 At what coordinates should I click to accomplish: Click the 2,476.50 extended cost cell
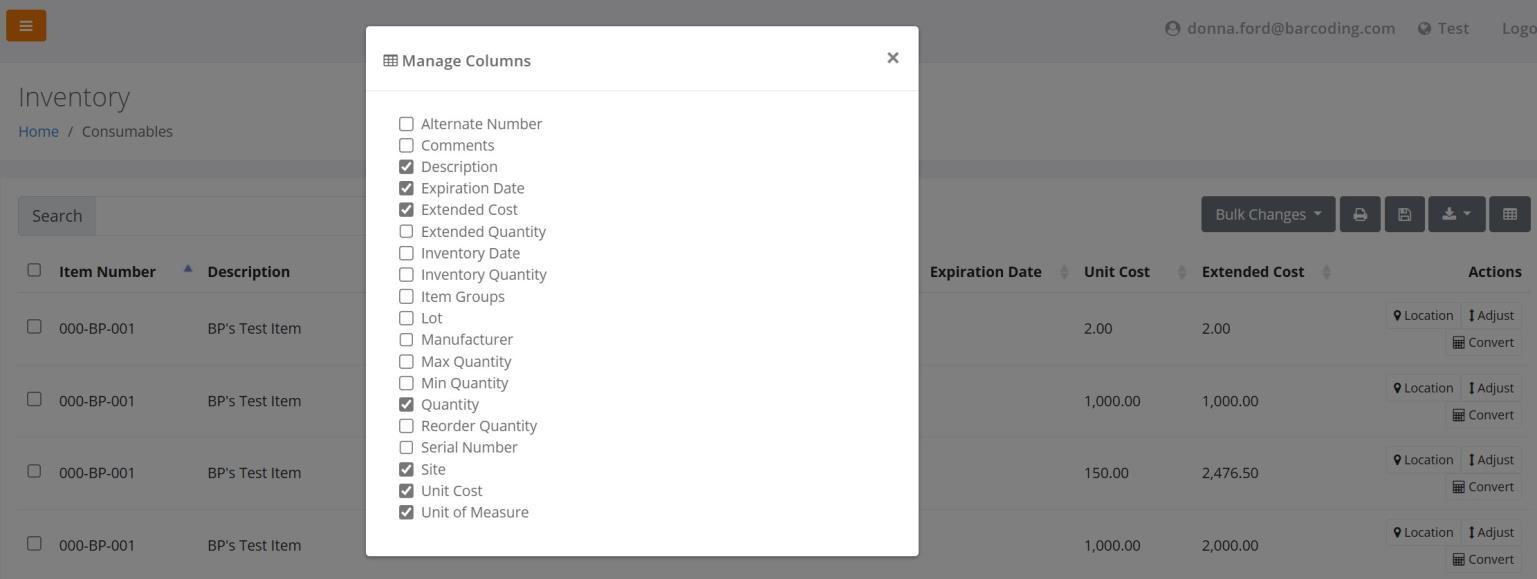pyautogui.click(x=1230, y=473)
